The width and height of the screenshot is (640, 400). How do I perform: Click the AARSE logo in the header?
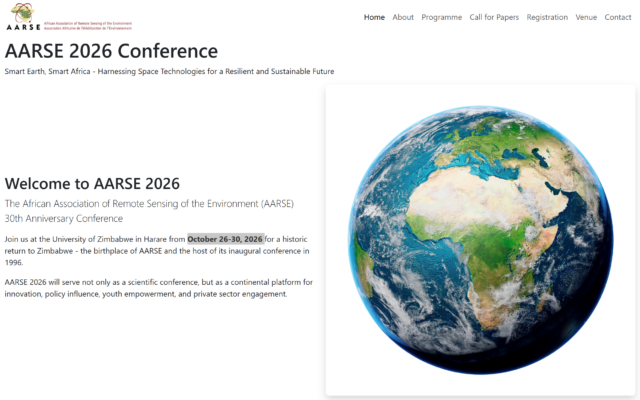coord(23,17)
